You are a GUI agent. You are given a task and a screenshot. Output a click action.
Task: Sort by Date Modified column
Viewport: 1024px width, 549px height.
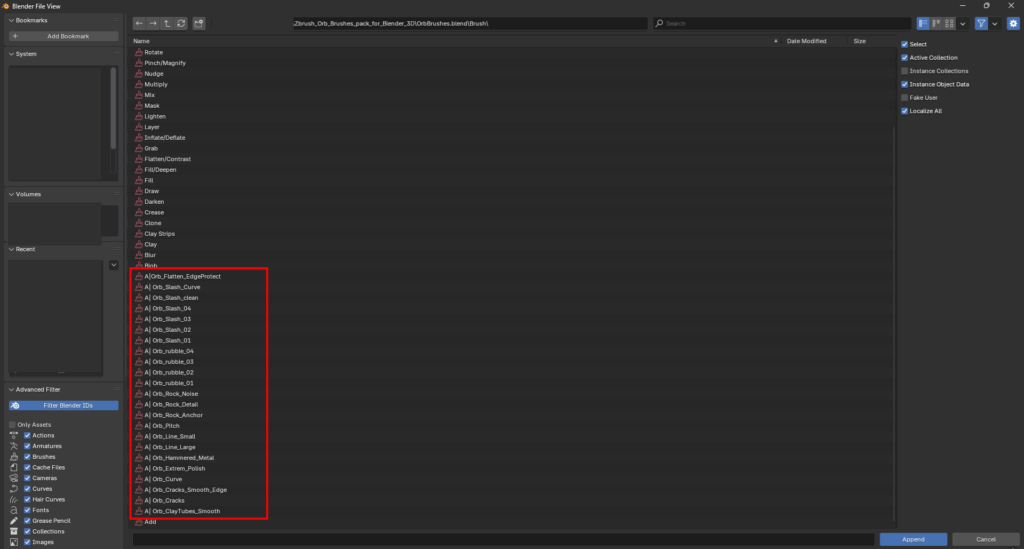[x=806, y=41]
